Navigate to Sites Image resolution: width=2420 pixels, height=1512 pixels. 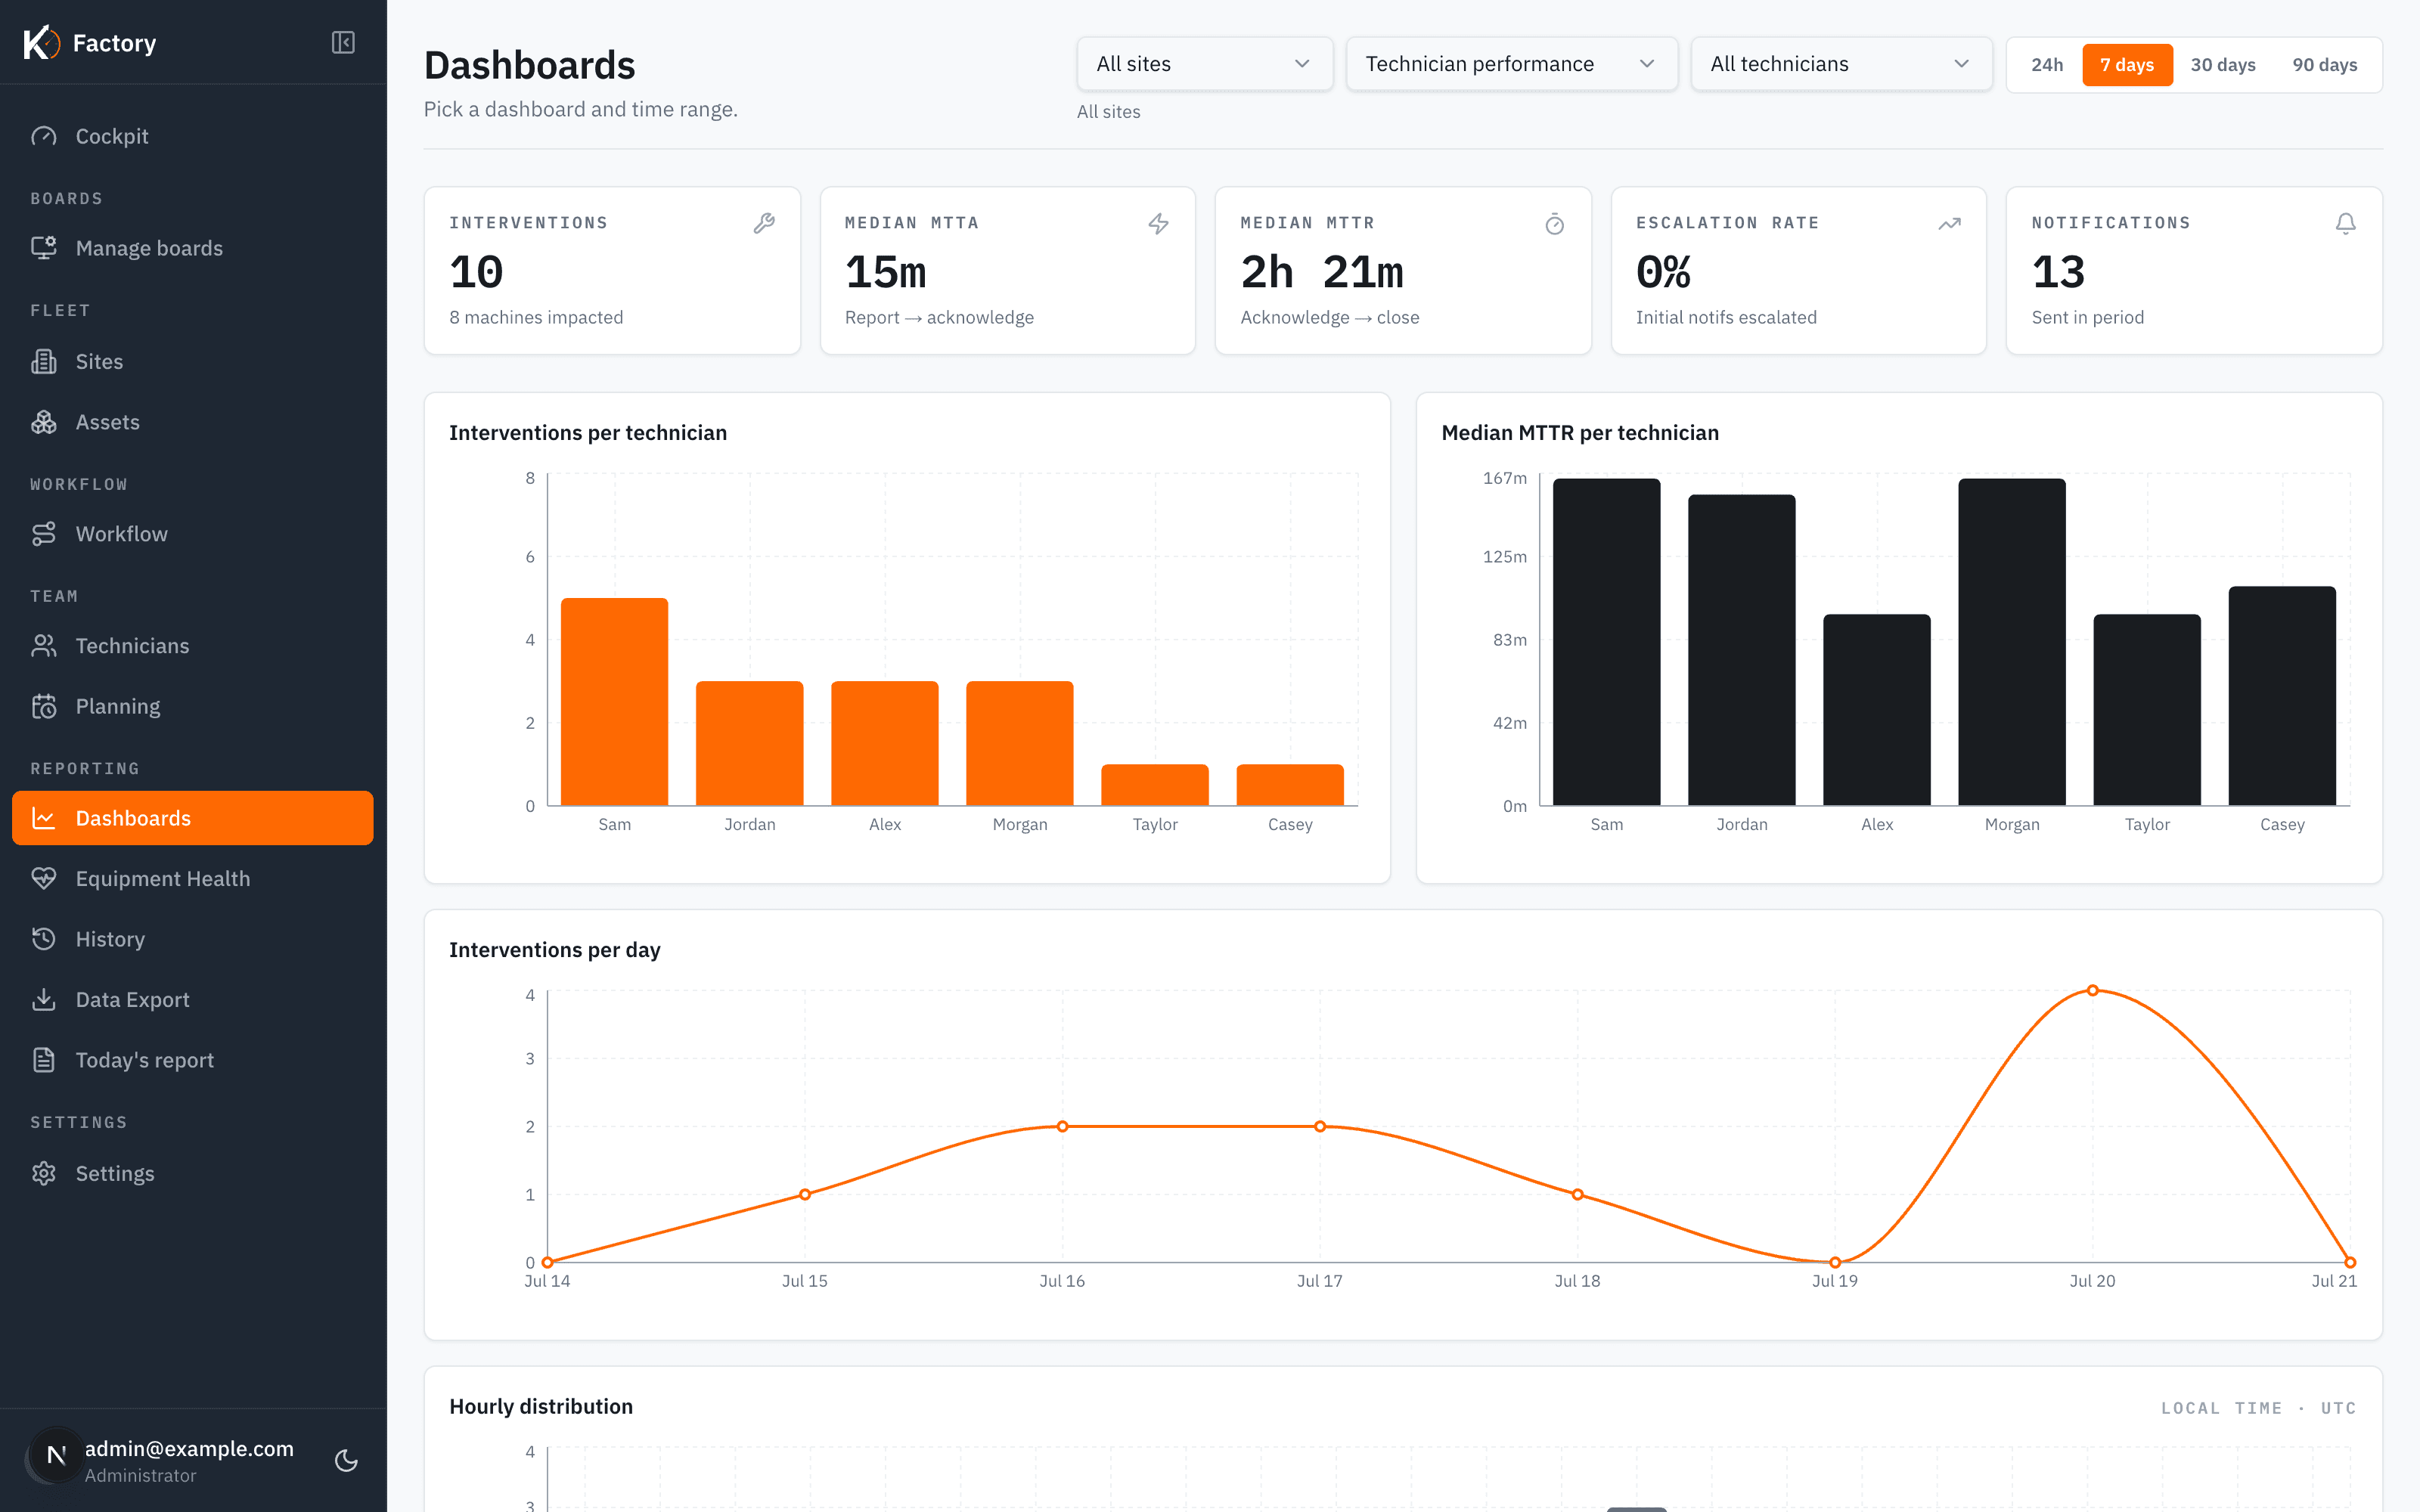[192, 361]
